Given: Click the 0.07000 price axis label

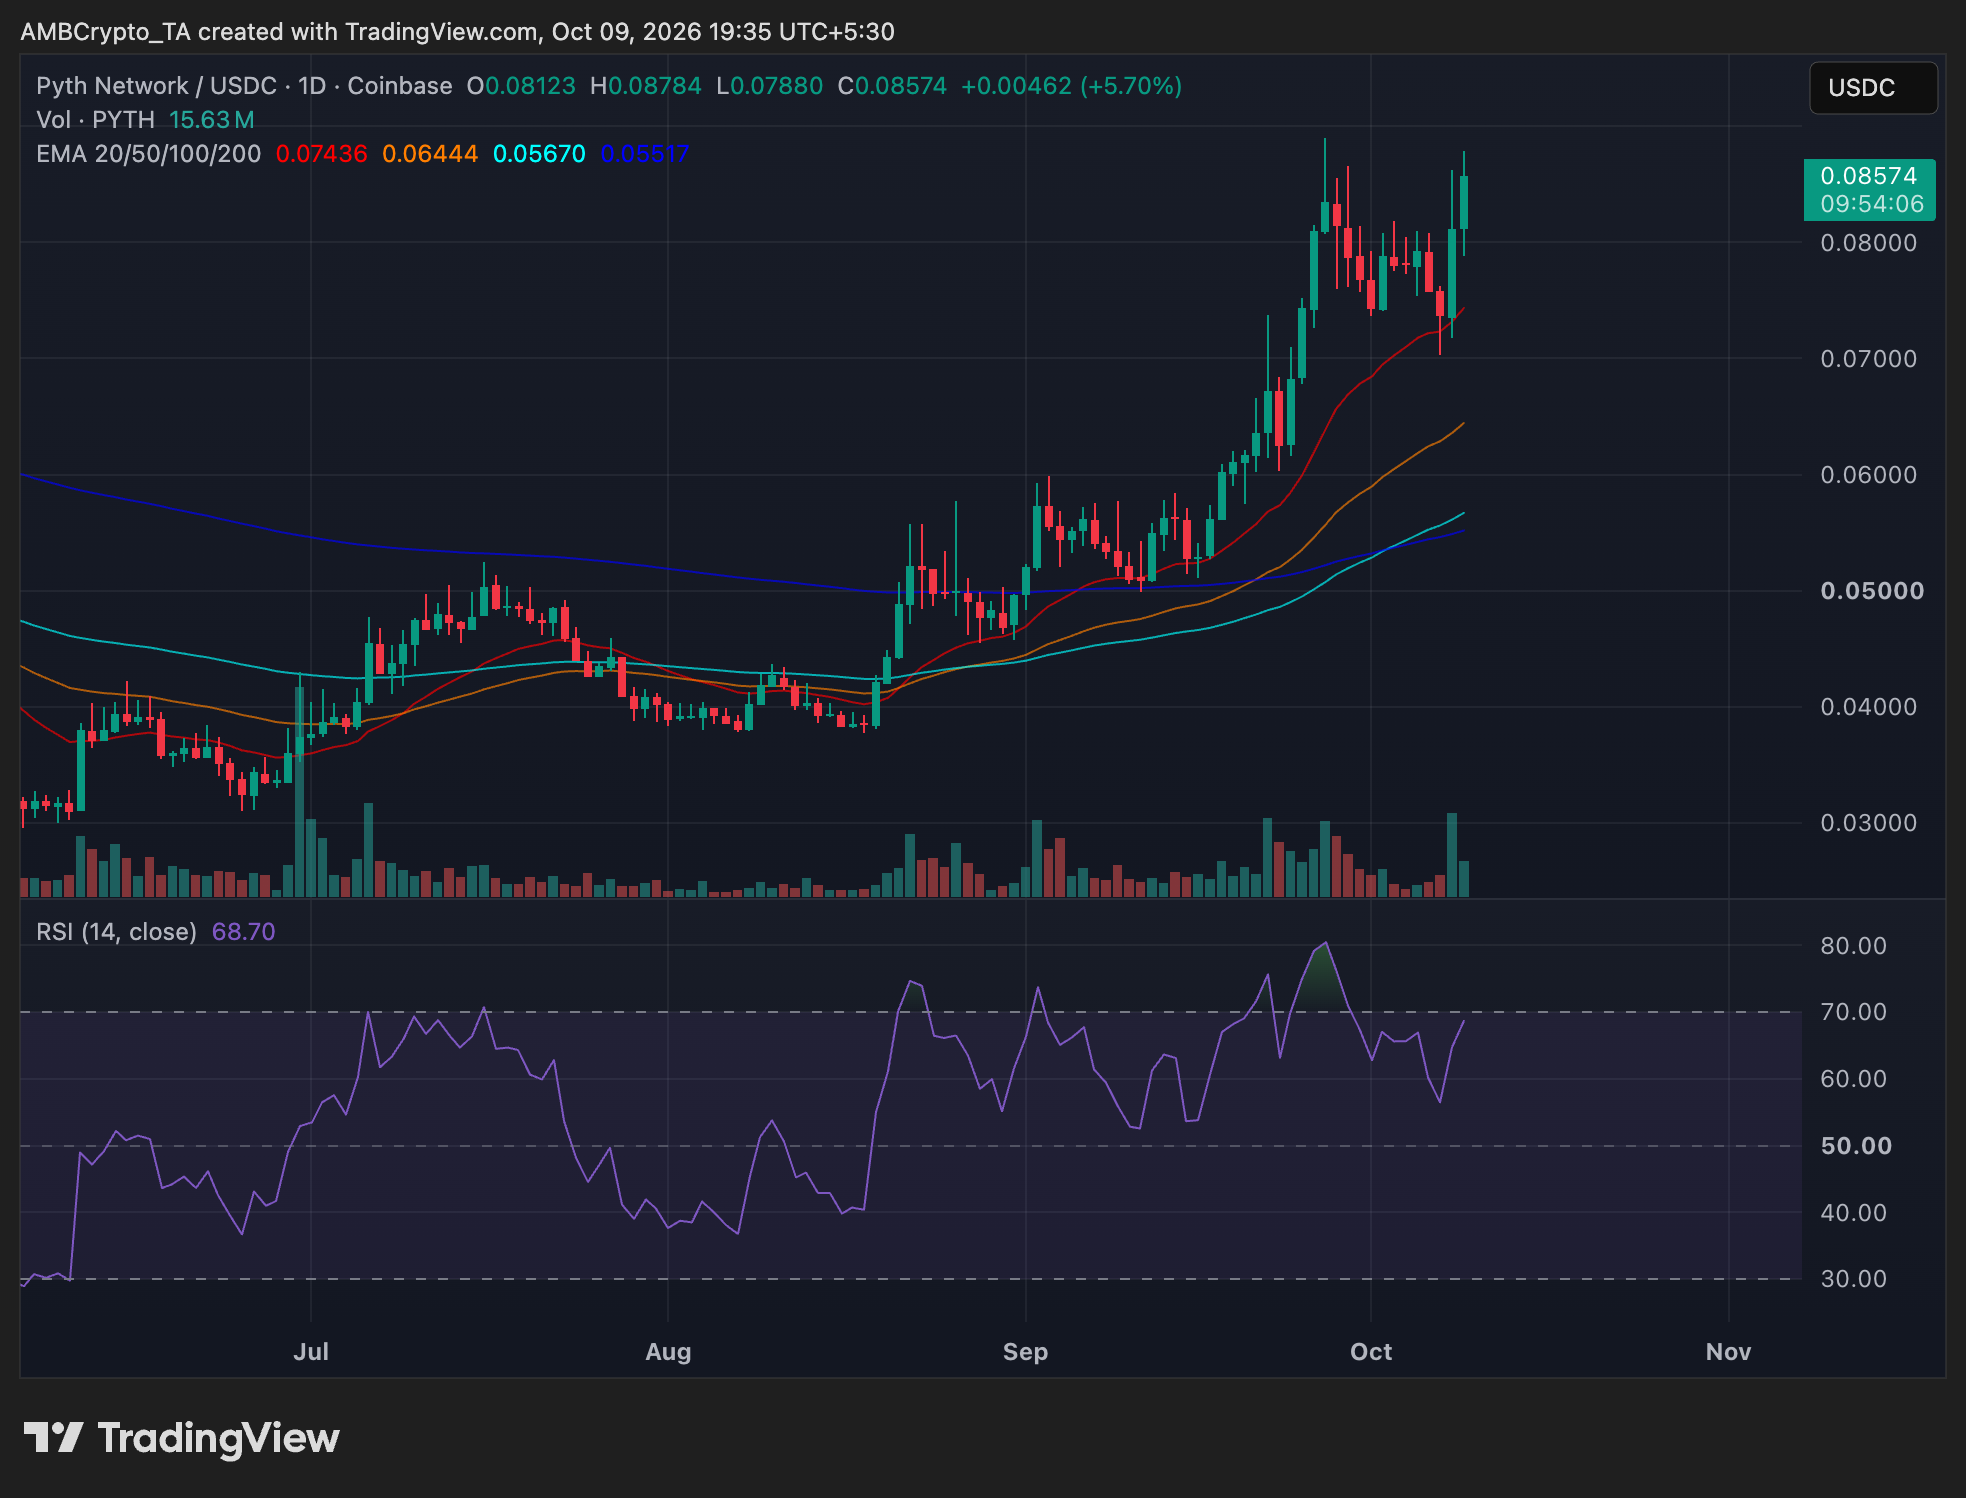Looking at the screenshot, I should tap(1869, 359).
